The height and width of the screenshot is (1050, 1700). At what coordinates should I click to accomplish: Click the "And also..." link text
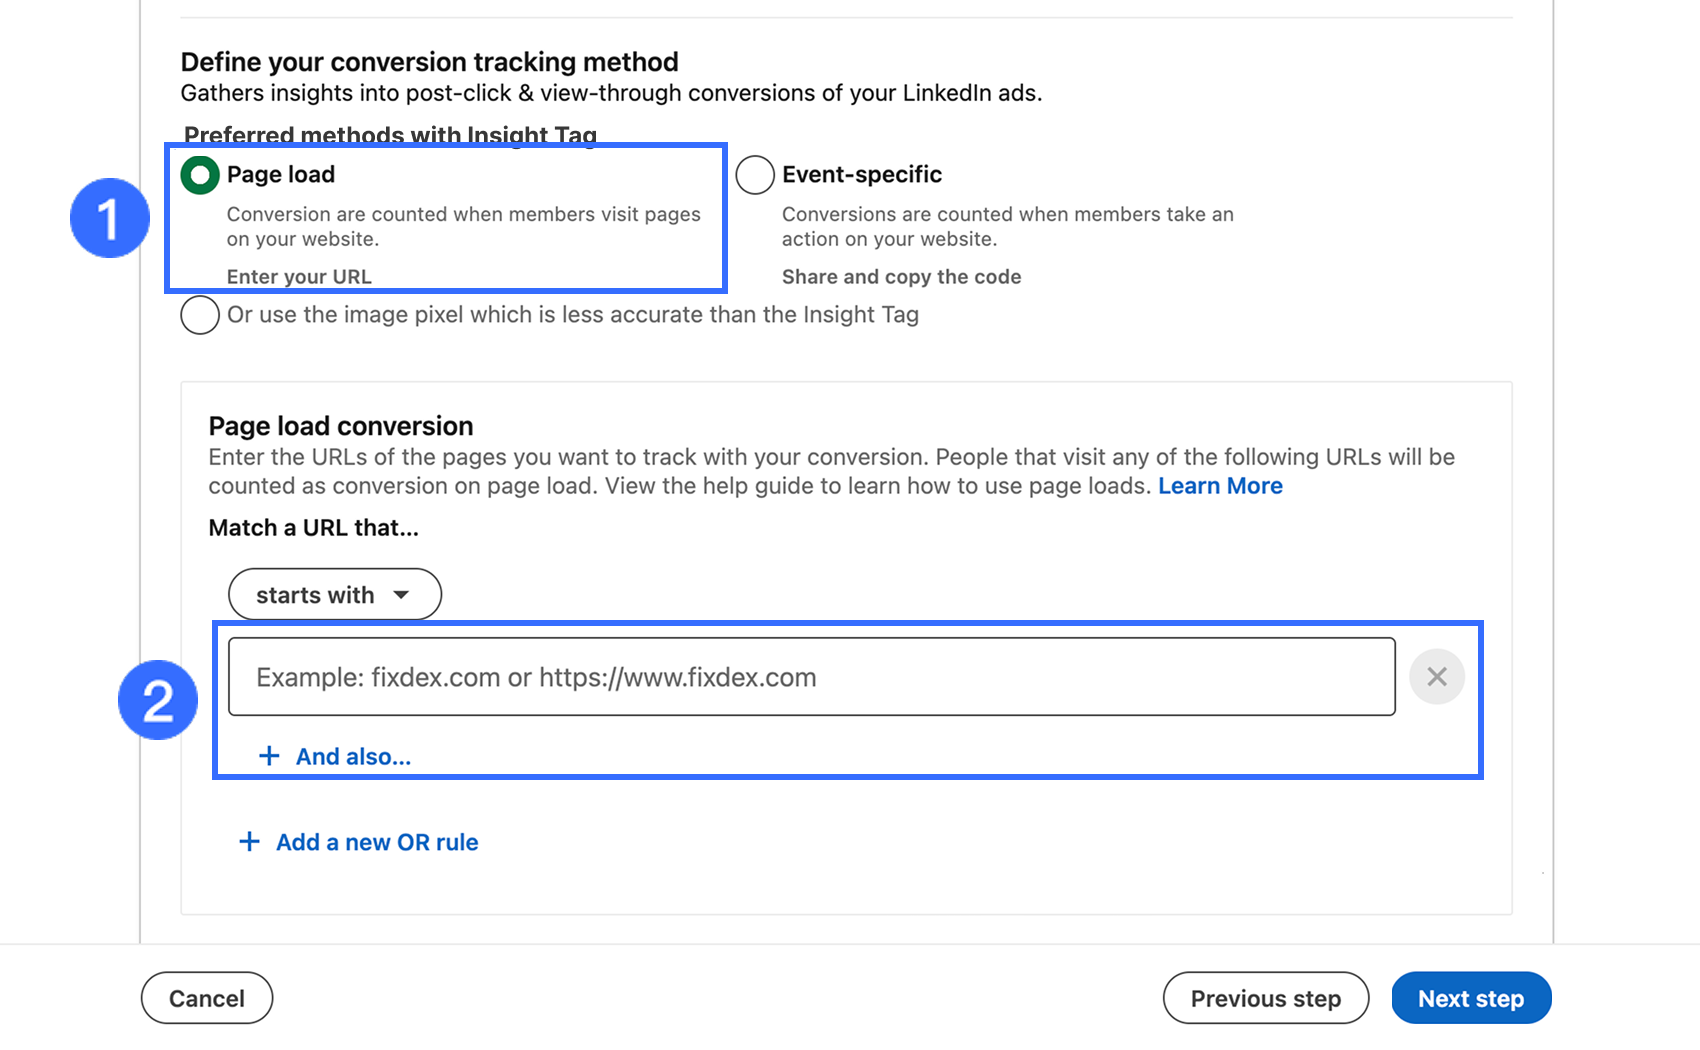(353, 757)
